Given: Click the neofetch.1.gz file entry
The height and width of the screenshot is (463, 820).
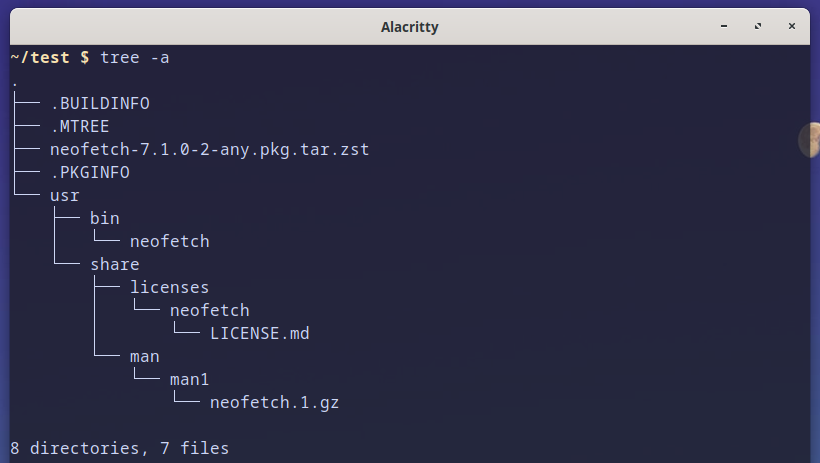Looking at the screenshot, I should tap(275, 402).
